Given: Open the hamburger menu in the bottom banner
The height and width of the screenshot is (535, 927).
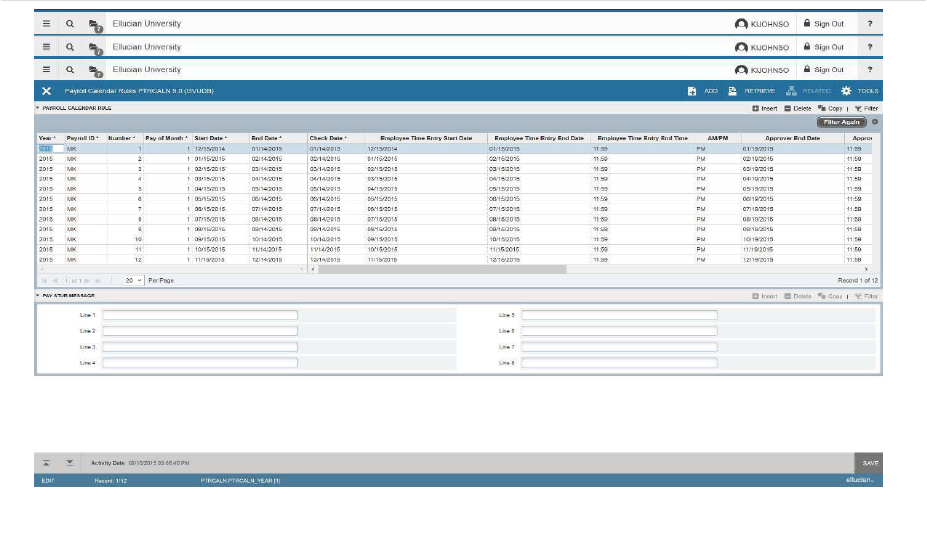Looking at the screenshot, I should click(46, 70).
